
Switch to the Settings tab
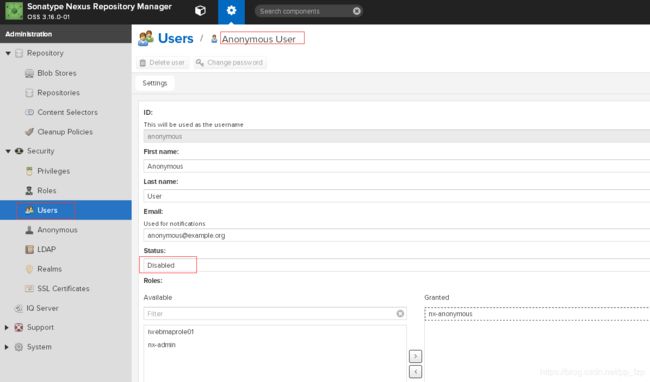click(155, 83)
